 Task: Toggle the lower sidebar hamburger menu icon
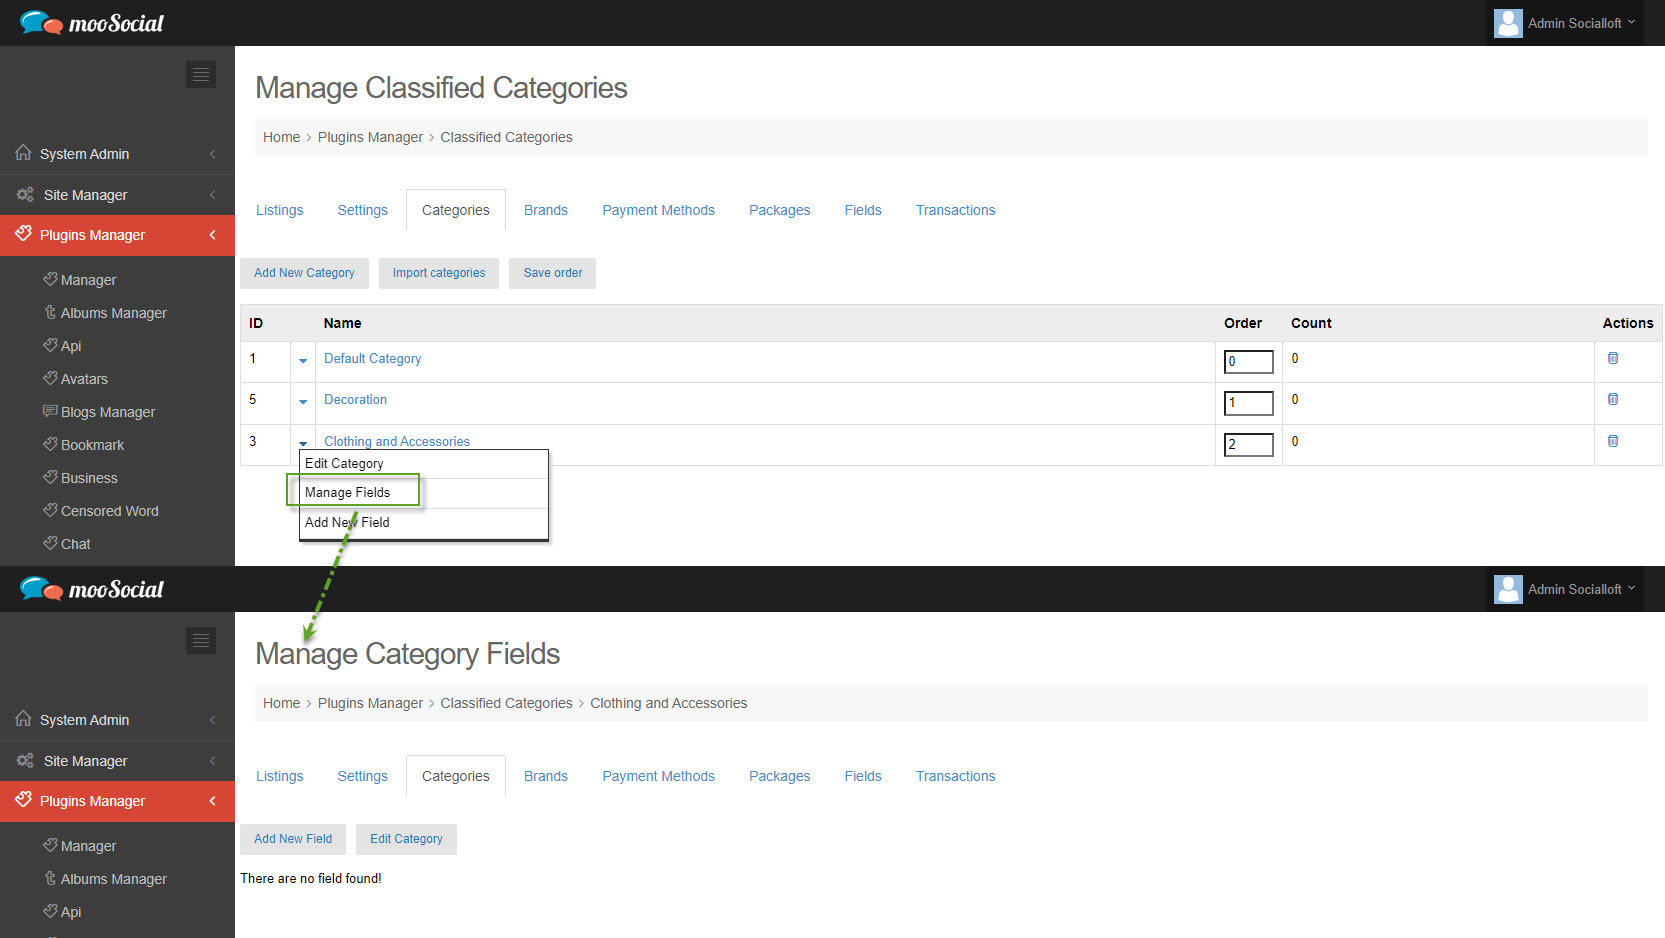coord(201,641)
